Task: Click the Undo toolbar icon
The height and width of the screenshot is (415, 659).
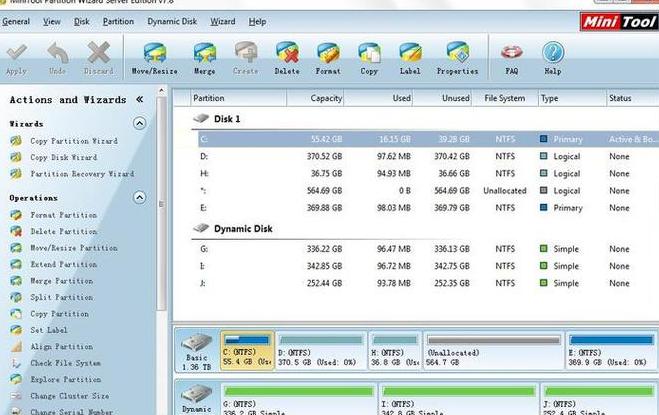Action: pos(58,58)
